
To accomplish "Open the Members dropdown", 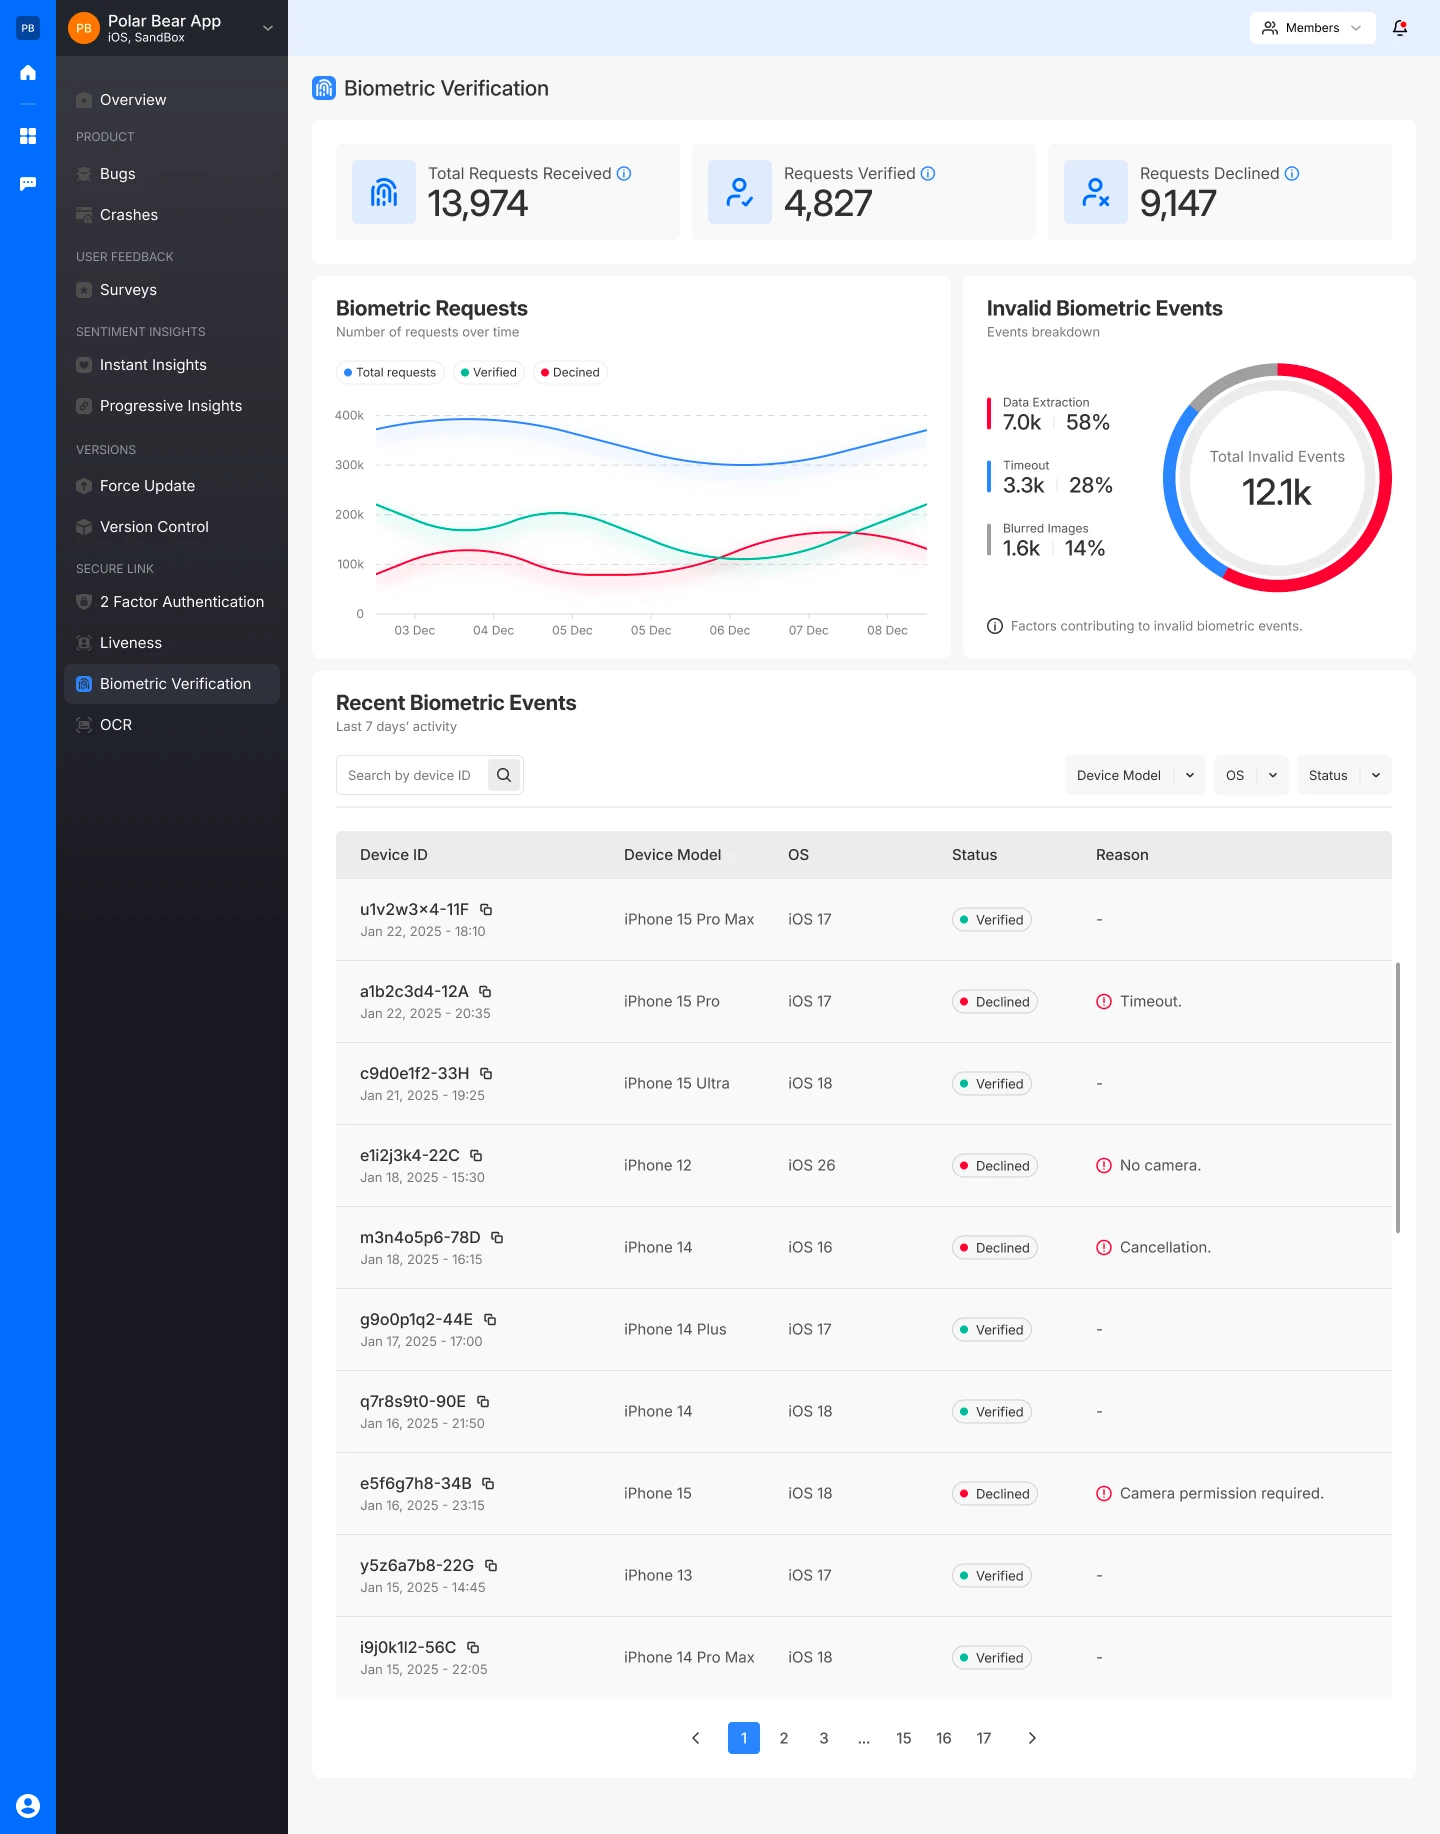I will coord(1311,28).
